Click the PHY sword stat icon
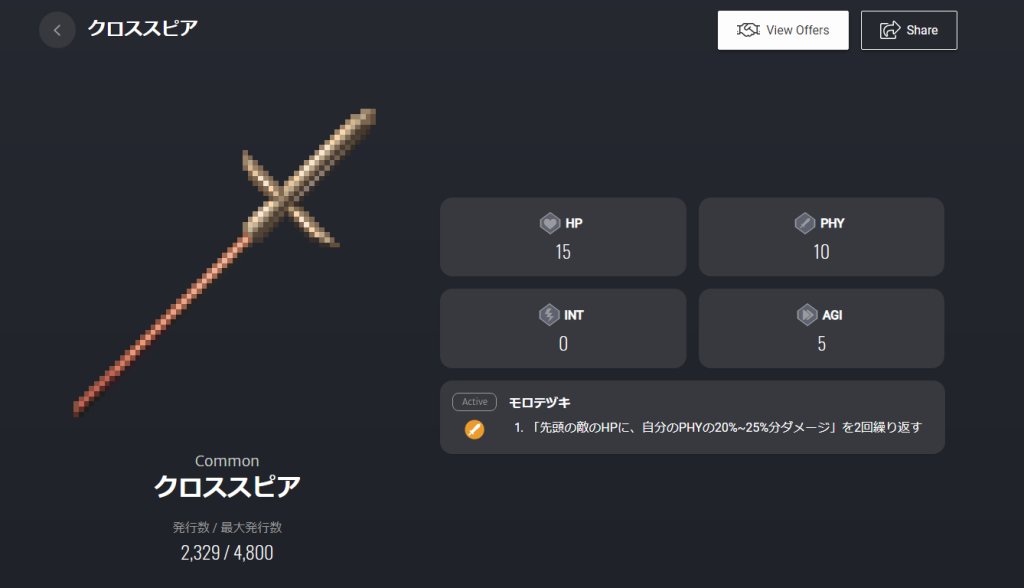The image size is (1024, 588). [805, 223]
